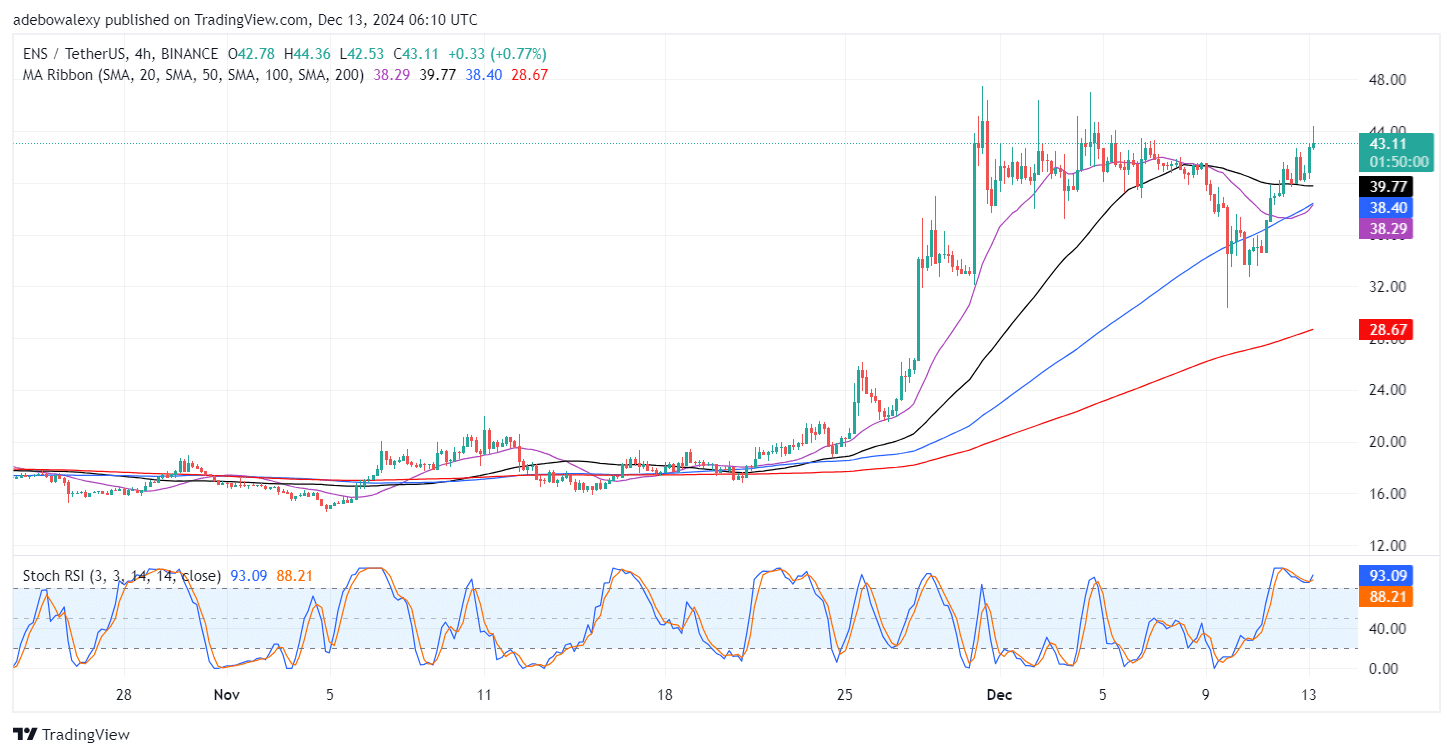Click the black 39.77 SMA price label
Image resolution: width=1453 pixels, height=756 pixels.
(x=1387, y=186)
